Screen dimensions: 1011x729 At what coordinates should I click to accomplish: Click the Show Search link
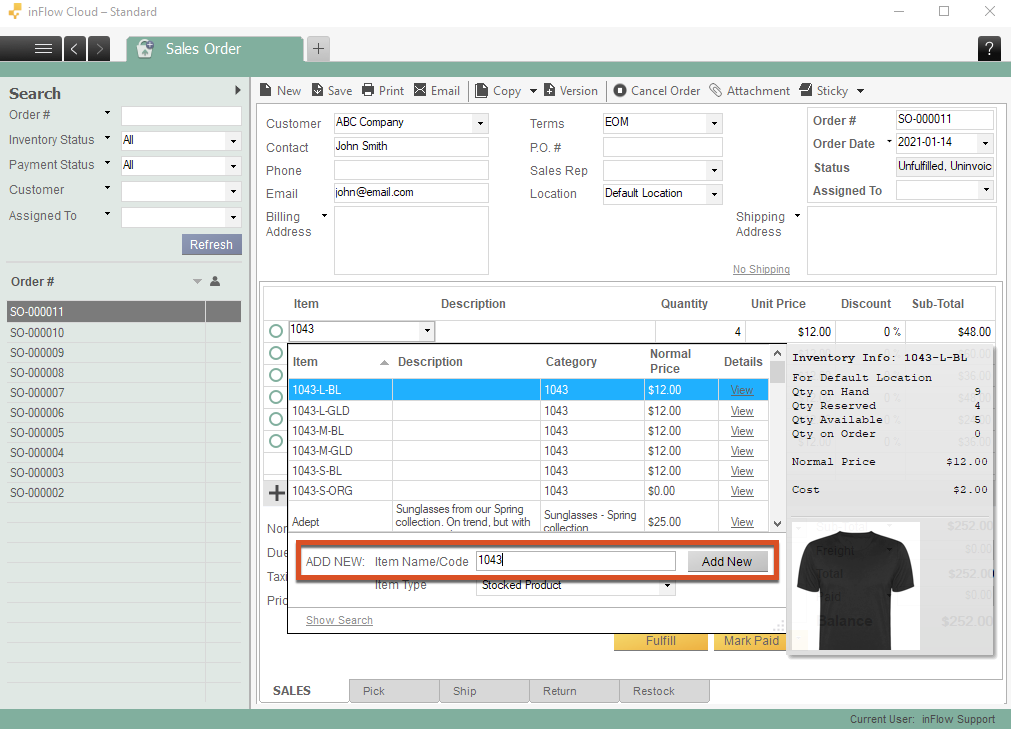[x=339, y=620]
